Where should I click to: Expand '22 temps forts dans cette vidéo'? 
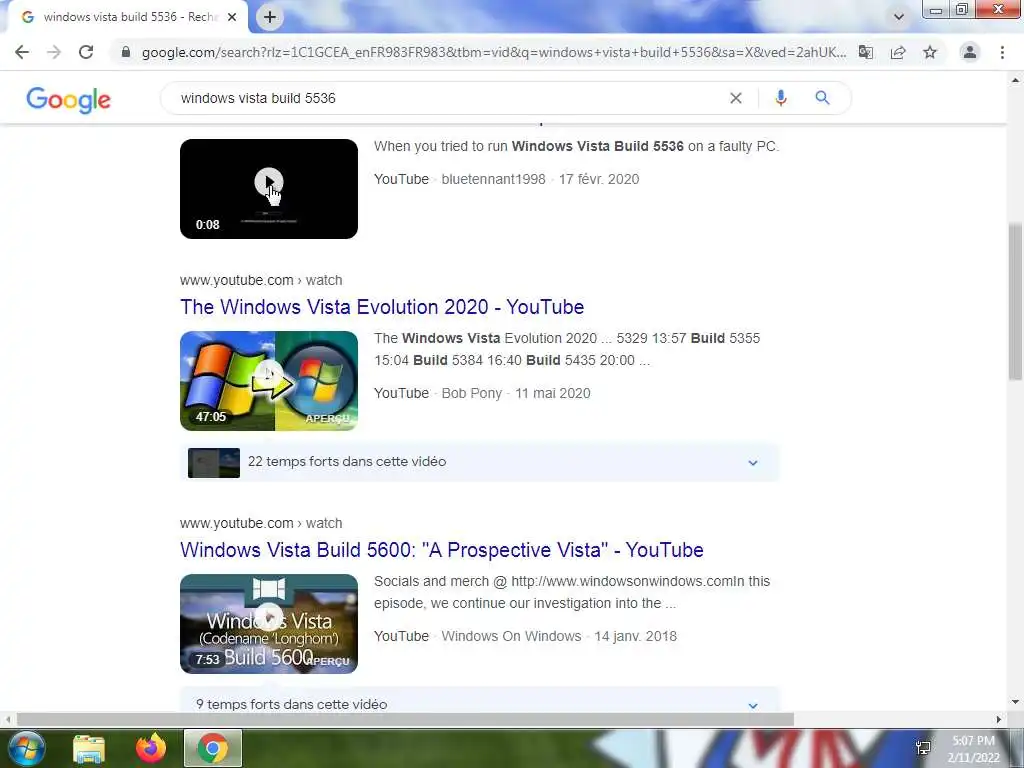pos(480,462)
